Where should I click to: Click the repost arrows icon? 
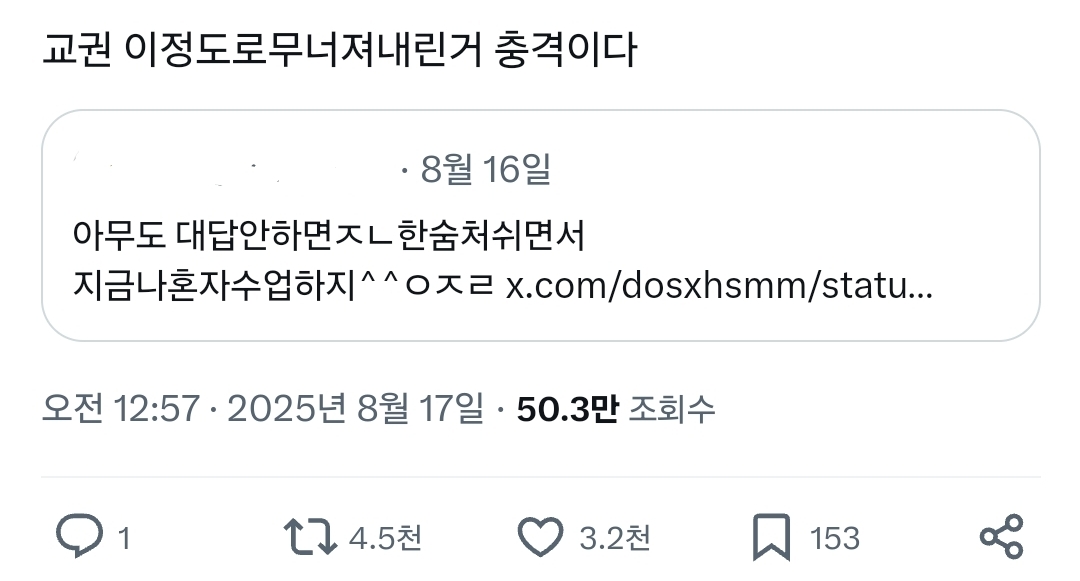pos(310,537)
